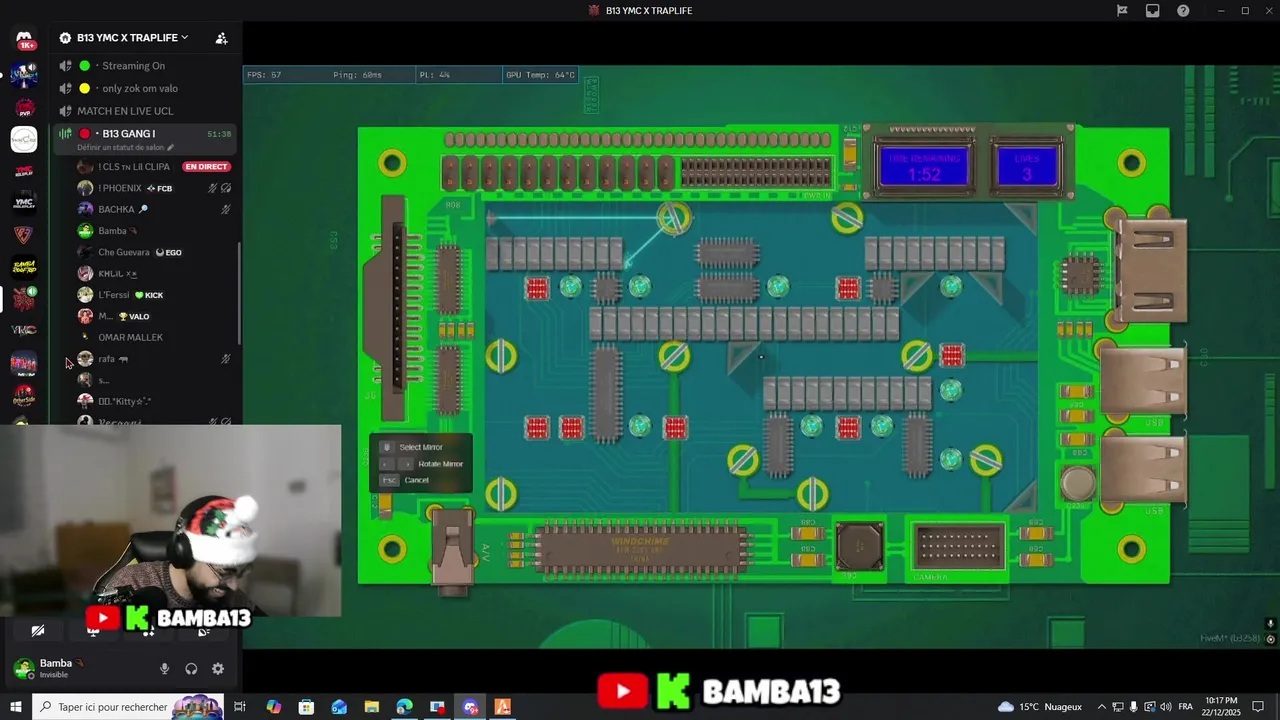Mute the Discord microphone
Viewport: 1280px width, 720px height.
pos(165,669)
